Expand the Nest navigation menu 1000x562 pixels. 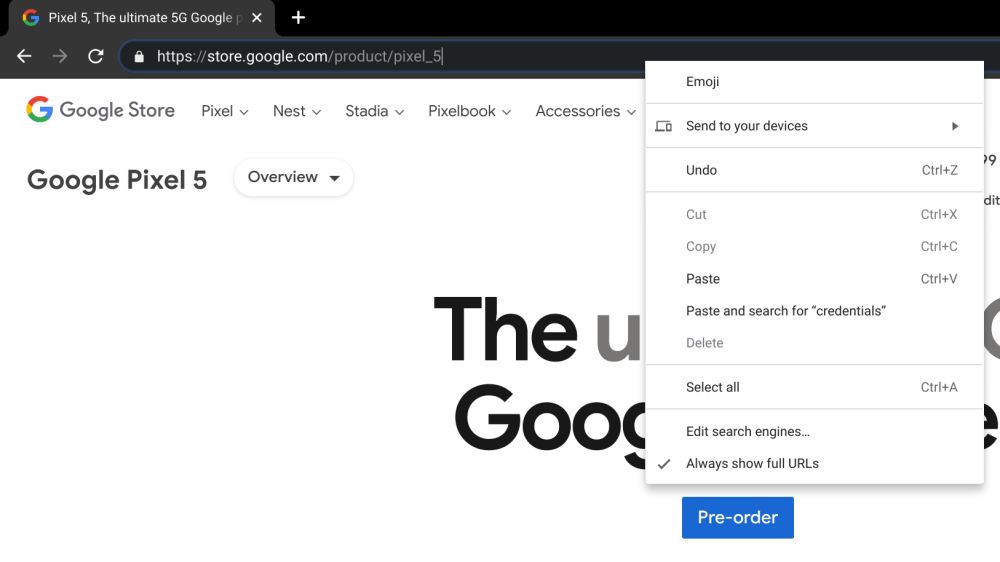point(296,111)
